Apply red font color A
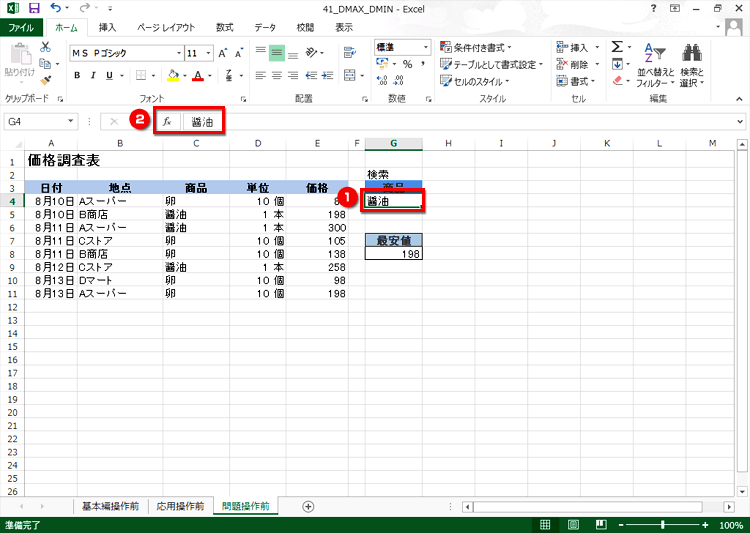 (198, 76)
